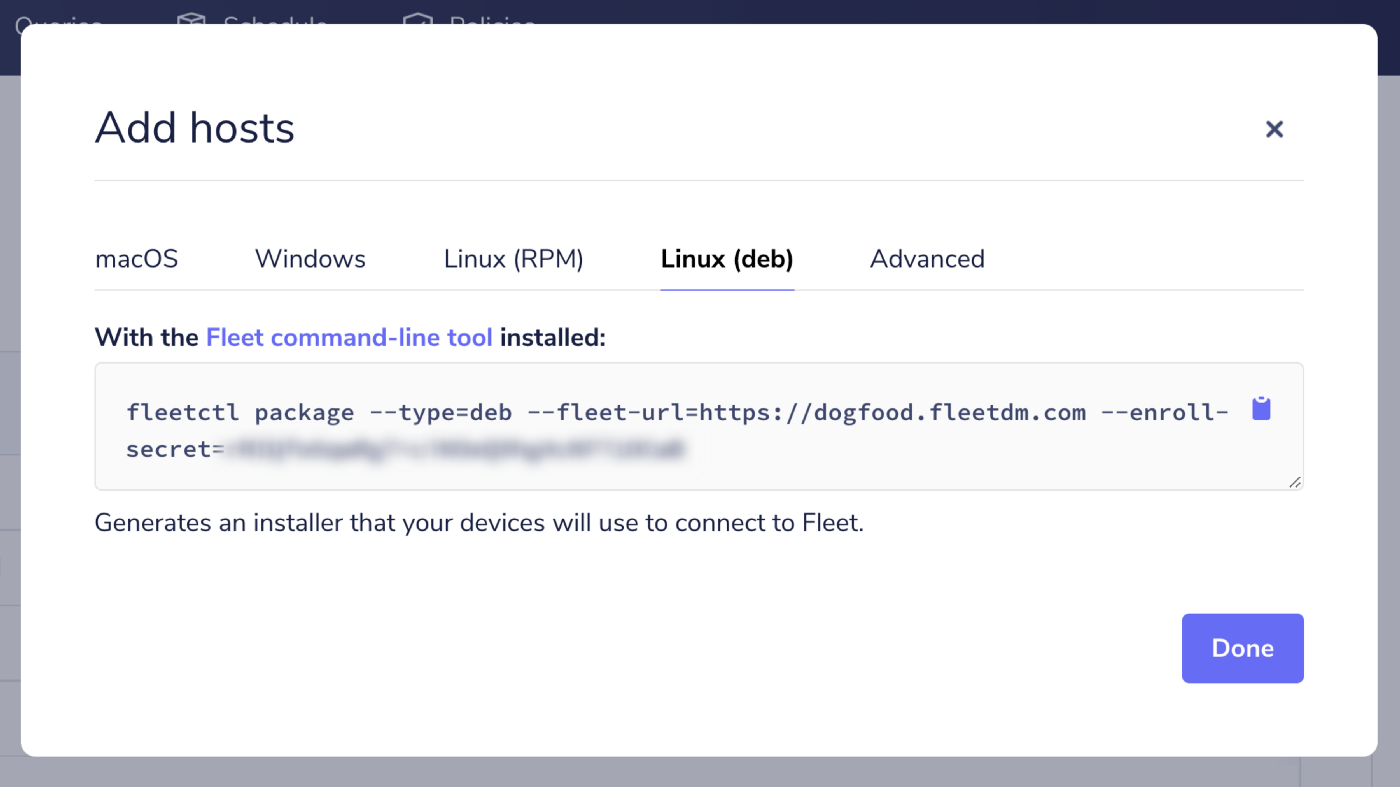The width and height of the screenshot is (1400, 787).
Task: Click the 'Generates an installer' description text
Action: [479, 522]
